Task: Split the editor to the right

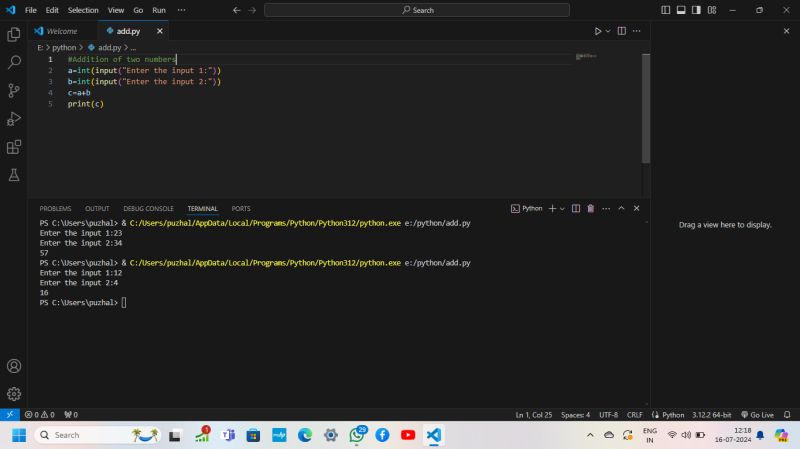Action: point(621,31)
